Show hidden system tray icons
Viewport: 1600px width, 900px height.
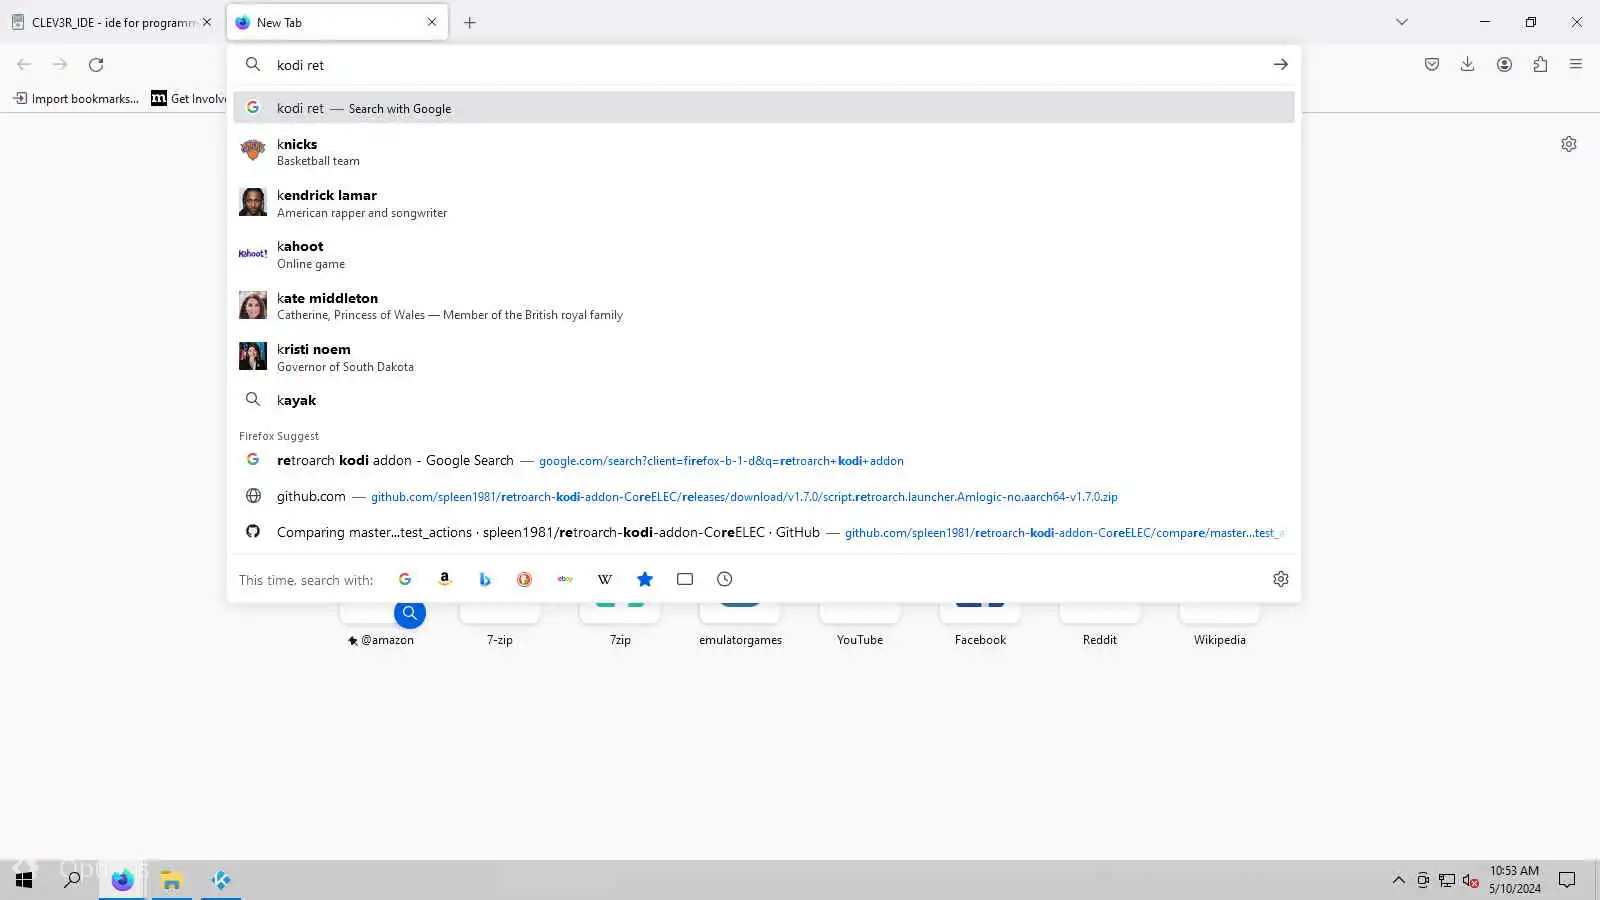[1398, 880]
